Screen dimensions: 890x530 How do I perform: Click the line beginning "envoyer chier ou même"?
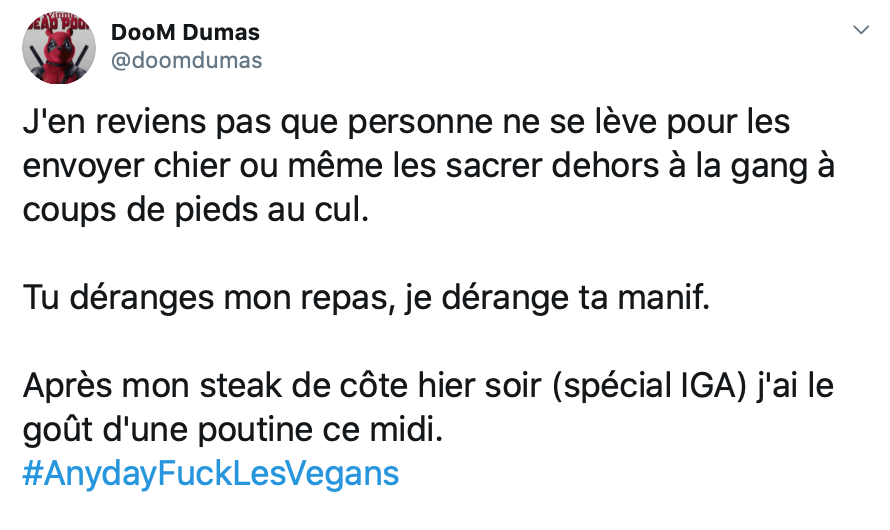point(429,166)
